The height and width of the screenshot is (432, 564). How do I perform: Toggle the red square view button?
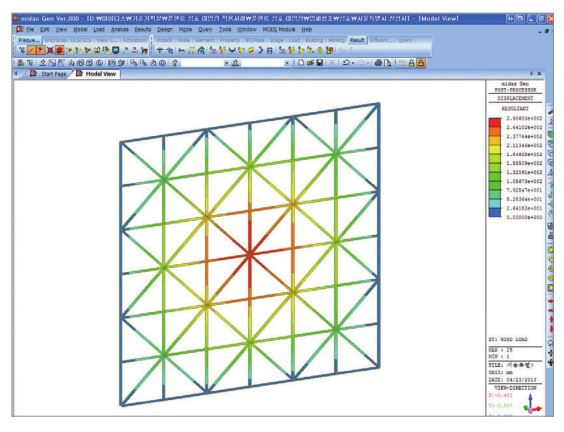pos(50,50)
